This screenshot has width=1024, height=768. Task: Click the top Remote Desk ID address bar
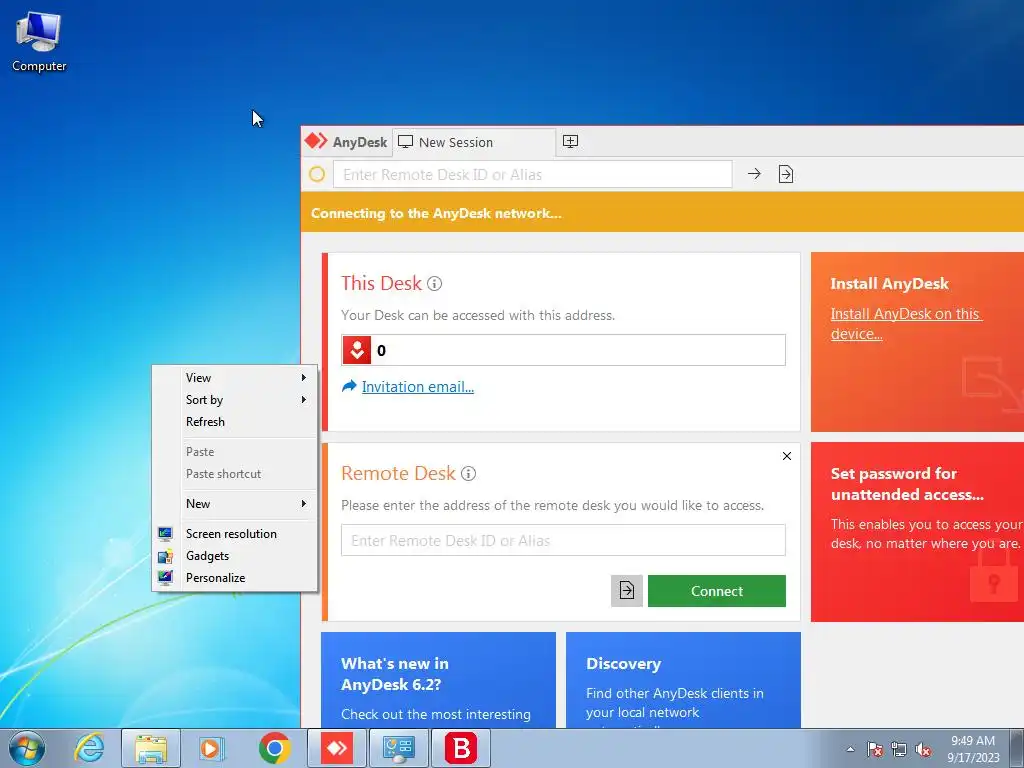(532, 174)
